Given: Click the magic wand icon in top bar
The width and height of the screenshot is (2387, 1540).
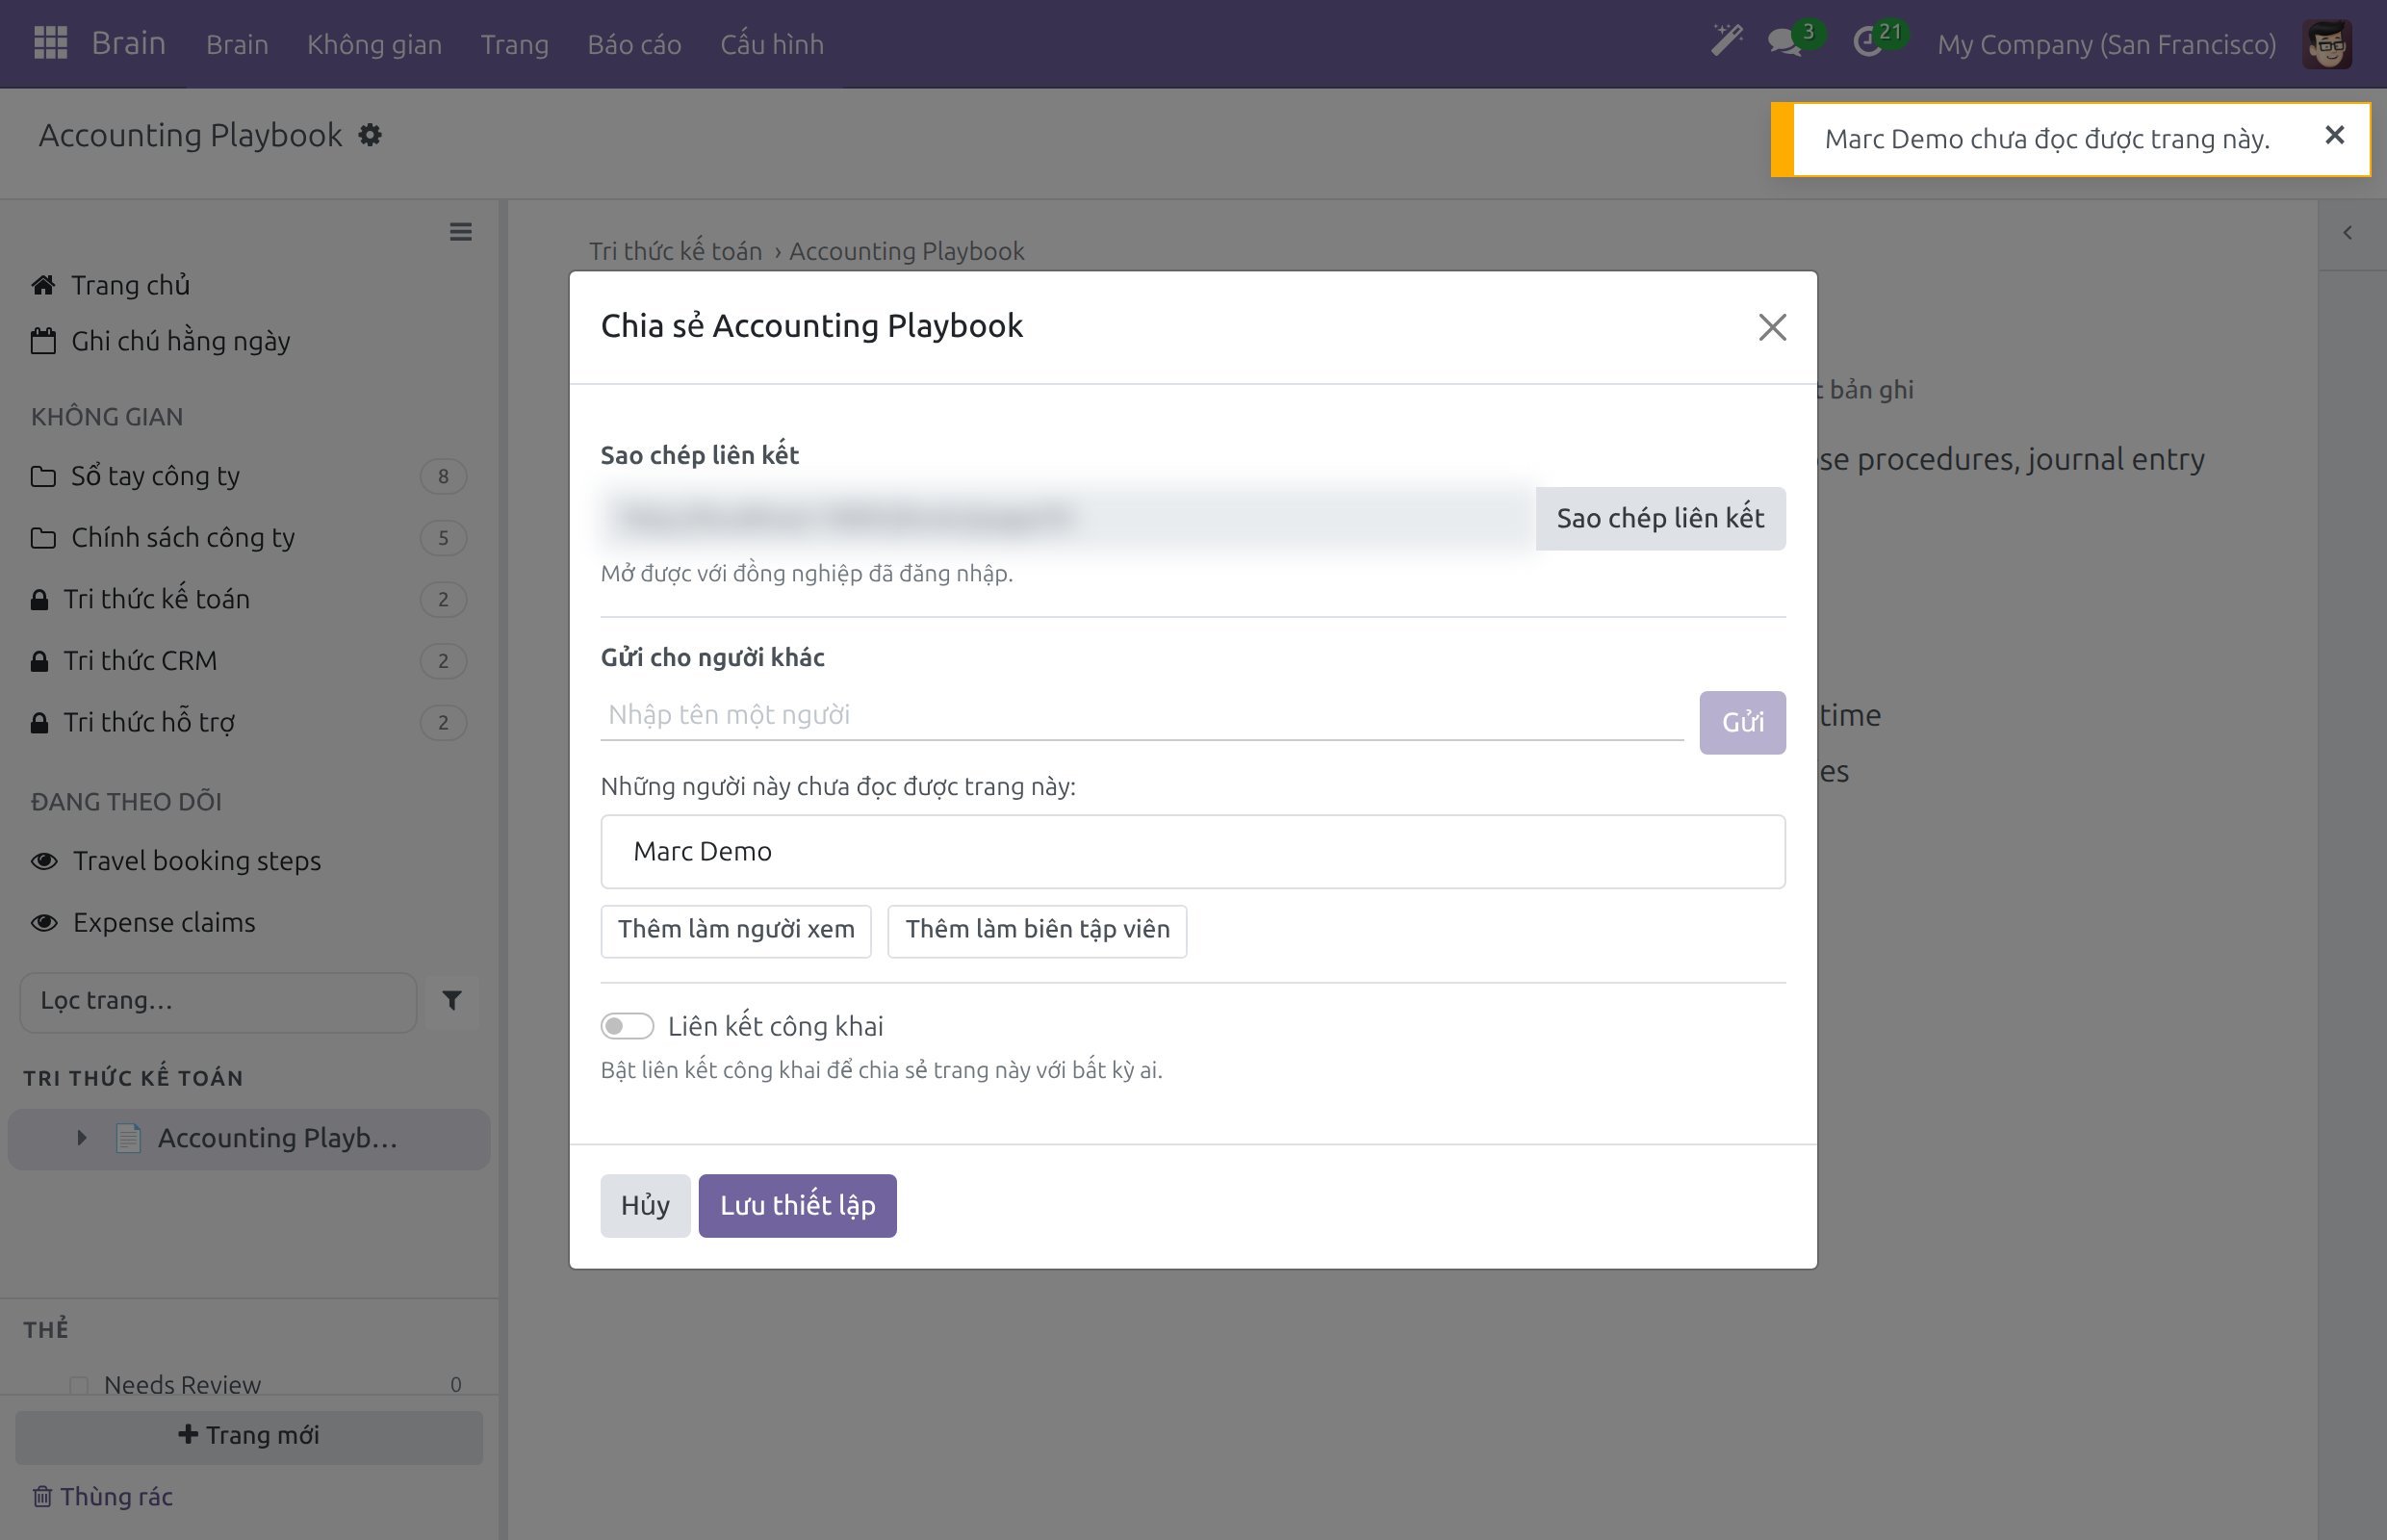Looking at the screenshot, I should pos(1726,42).
